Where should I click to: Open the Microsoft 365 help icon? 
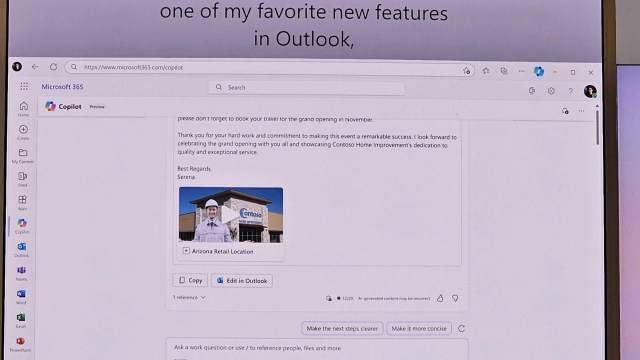571,91
